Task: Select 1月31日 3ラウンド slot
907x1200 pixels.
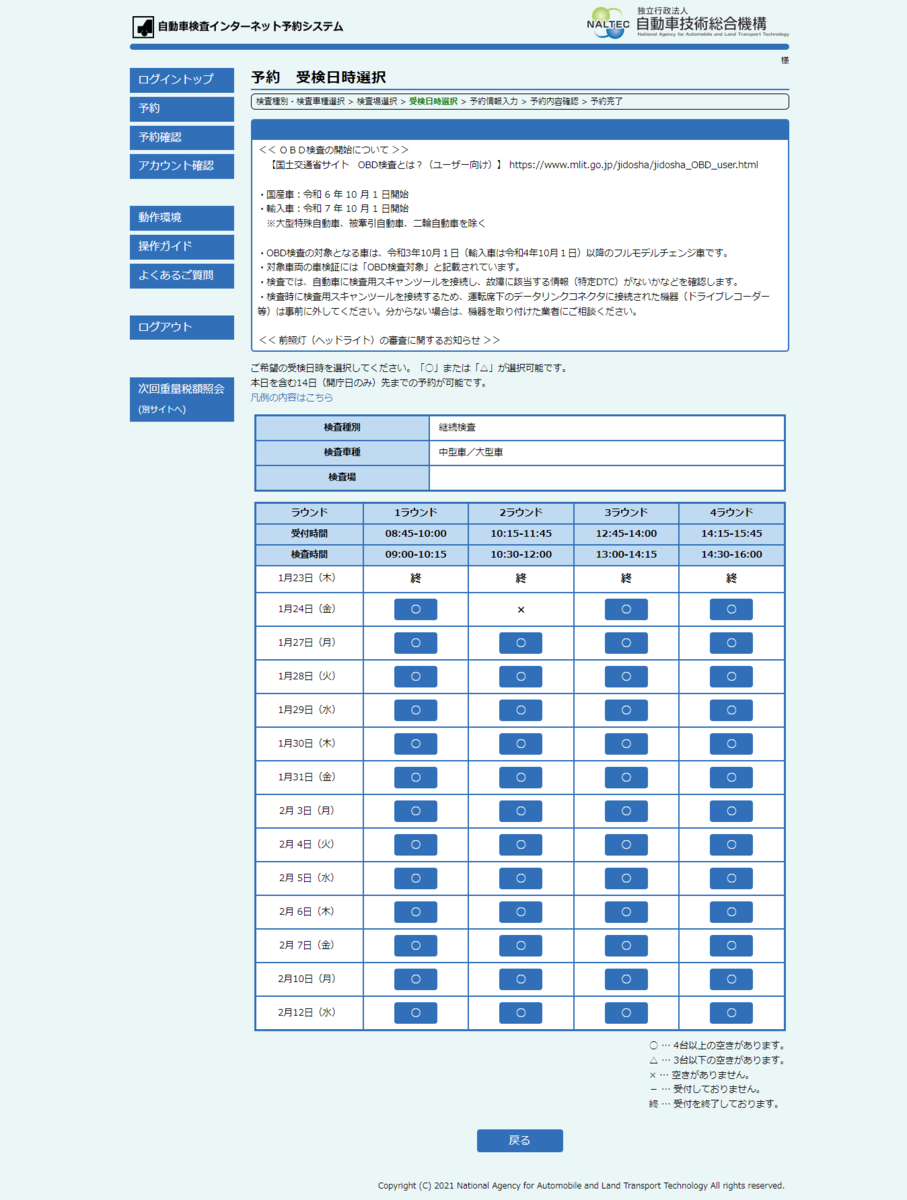Action: coord(626,778)
